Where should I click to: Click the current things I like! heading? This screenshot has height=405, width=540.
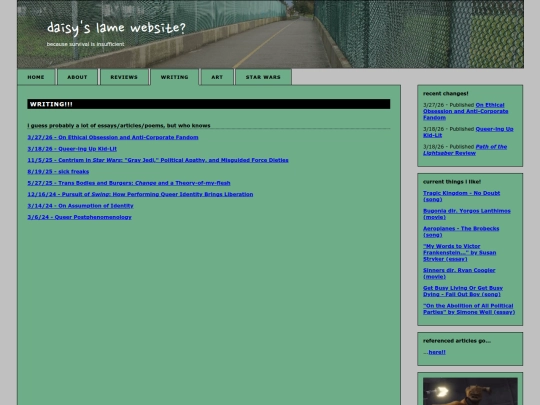pos(452,181)
